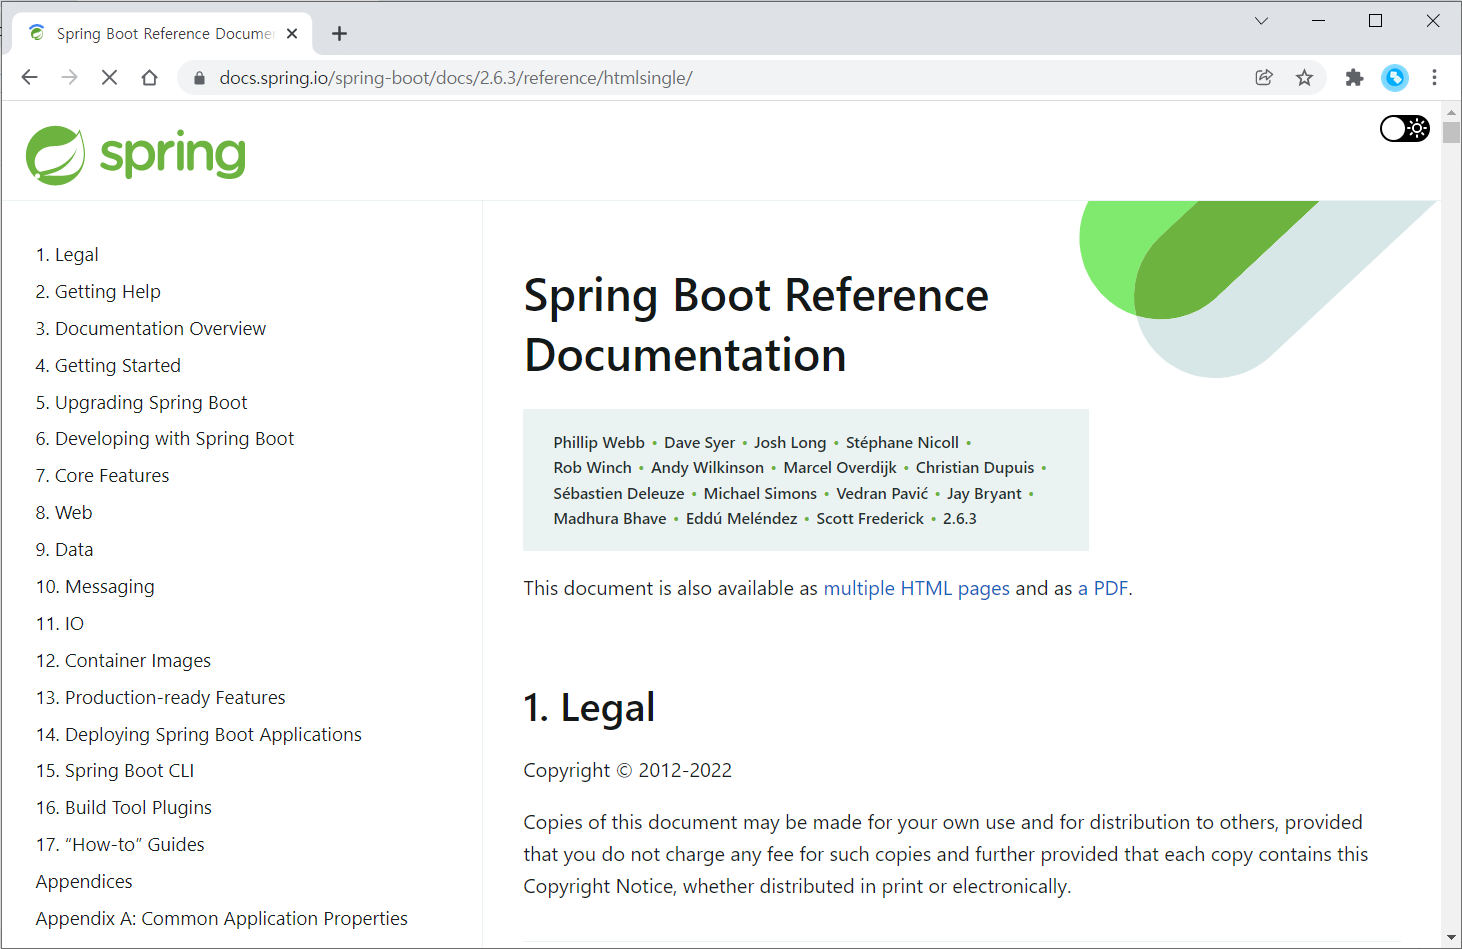The height and width of the screenshot is (949, 1462).
Task: Bookmark this page with star icon
Action: point(1304,77)
